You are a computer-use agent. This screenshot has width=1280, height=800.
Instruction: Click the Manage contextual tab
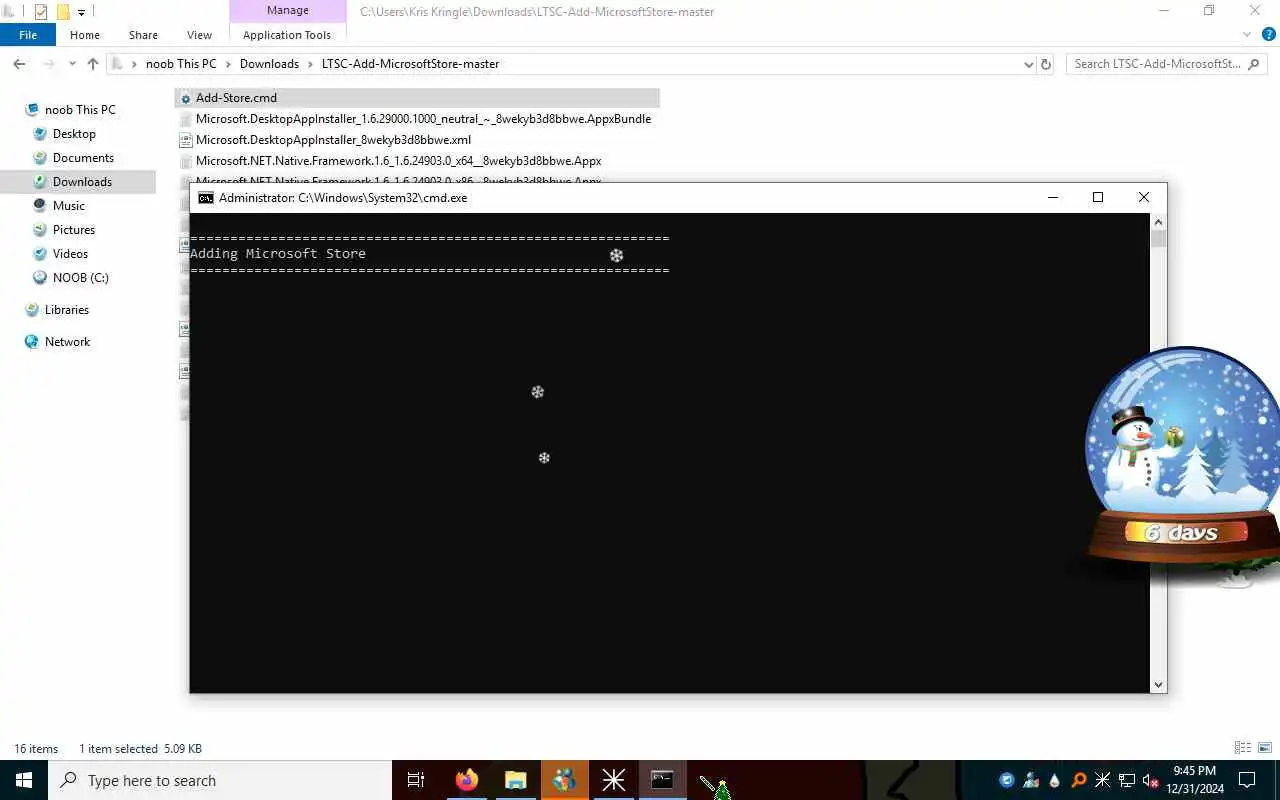[287, 11]
